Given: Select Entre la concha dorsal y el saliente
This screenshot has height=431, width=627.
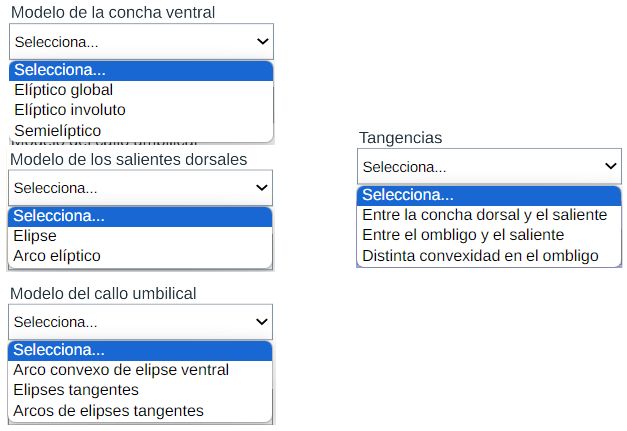Looking at the screenshot, I should 484,215.
